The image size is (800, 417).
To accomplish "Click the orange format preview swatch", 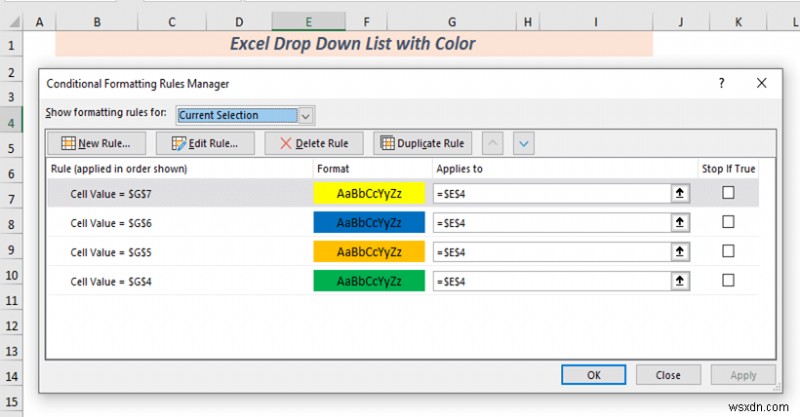I will (369, 252).
